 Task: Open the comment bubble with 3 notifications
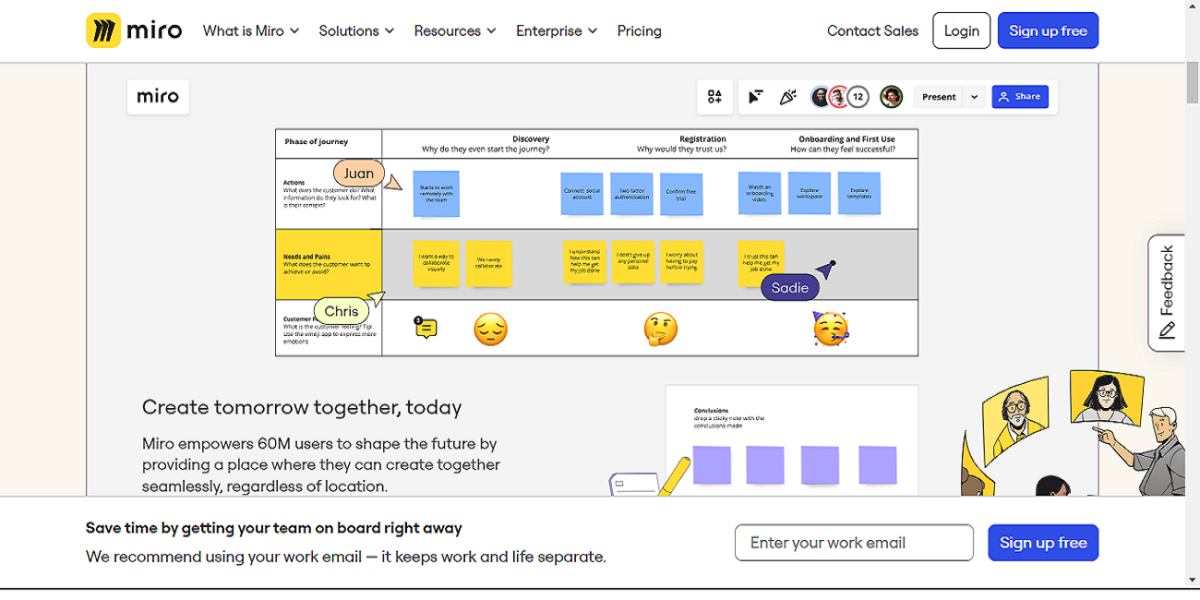[424, 328]
